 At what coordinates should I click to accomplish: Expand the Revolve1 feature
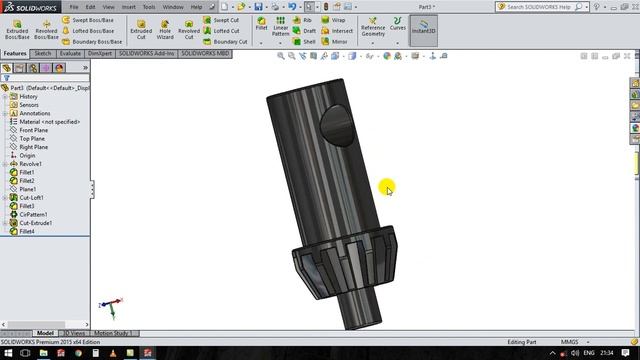click(x=5, y=164)
